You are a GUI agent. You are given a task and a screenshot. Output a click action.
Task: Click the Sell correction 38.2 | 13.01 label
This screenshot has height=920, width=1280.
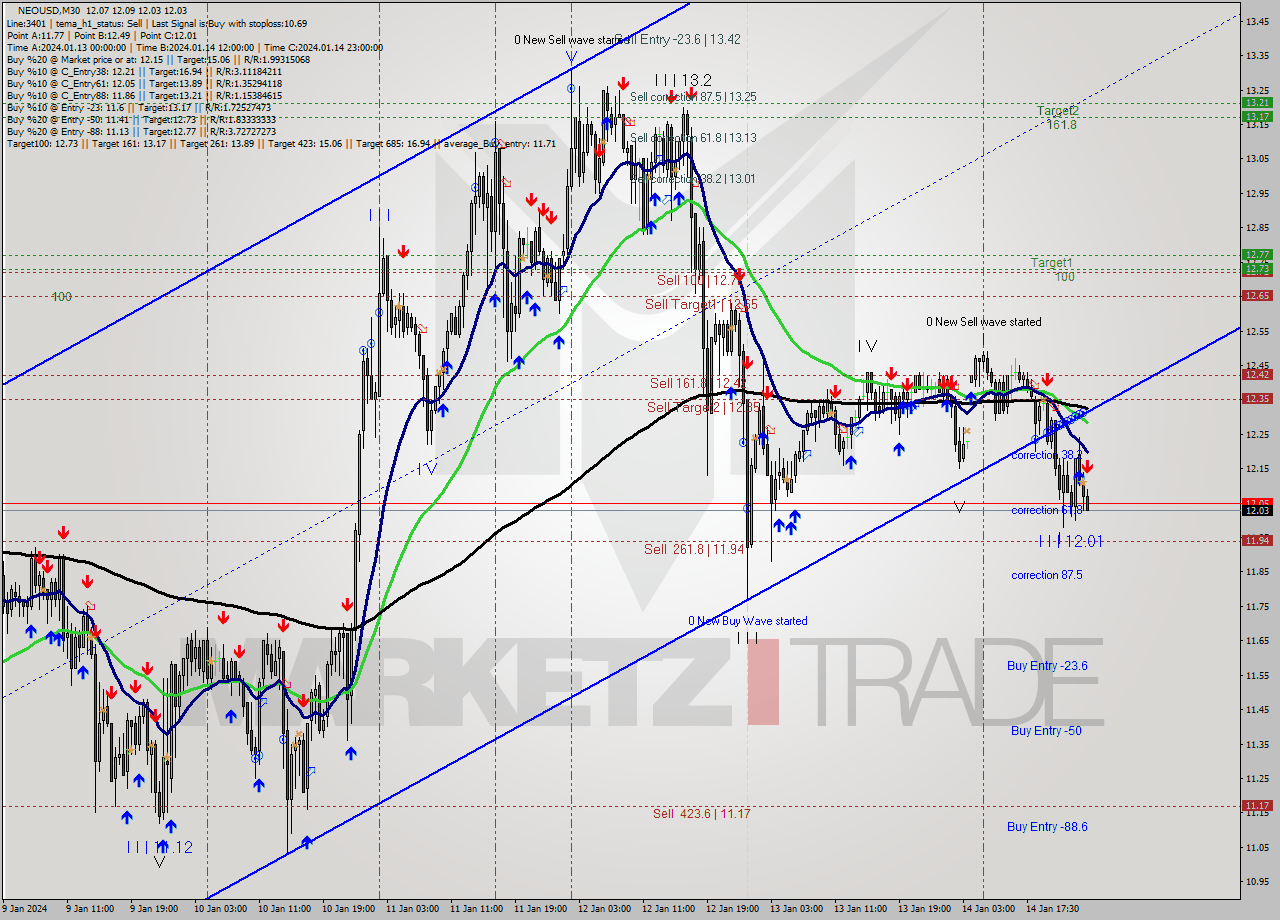tap(693, 179)
